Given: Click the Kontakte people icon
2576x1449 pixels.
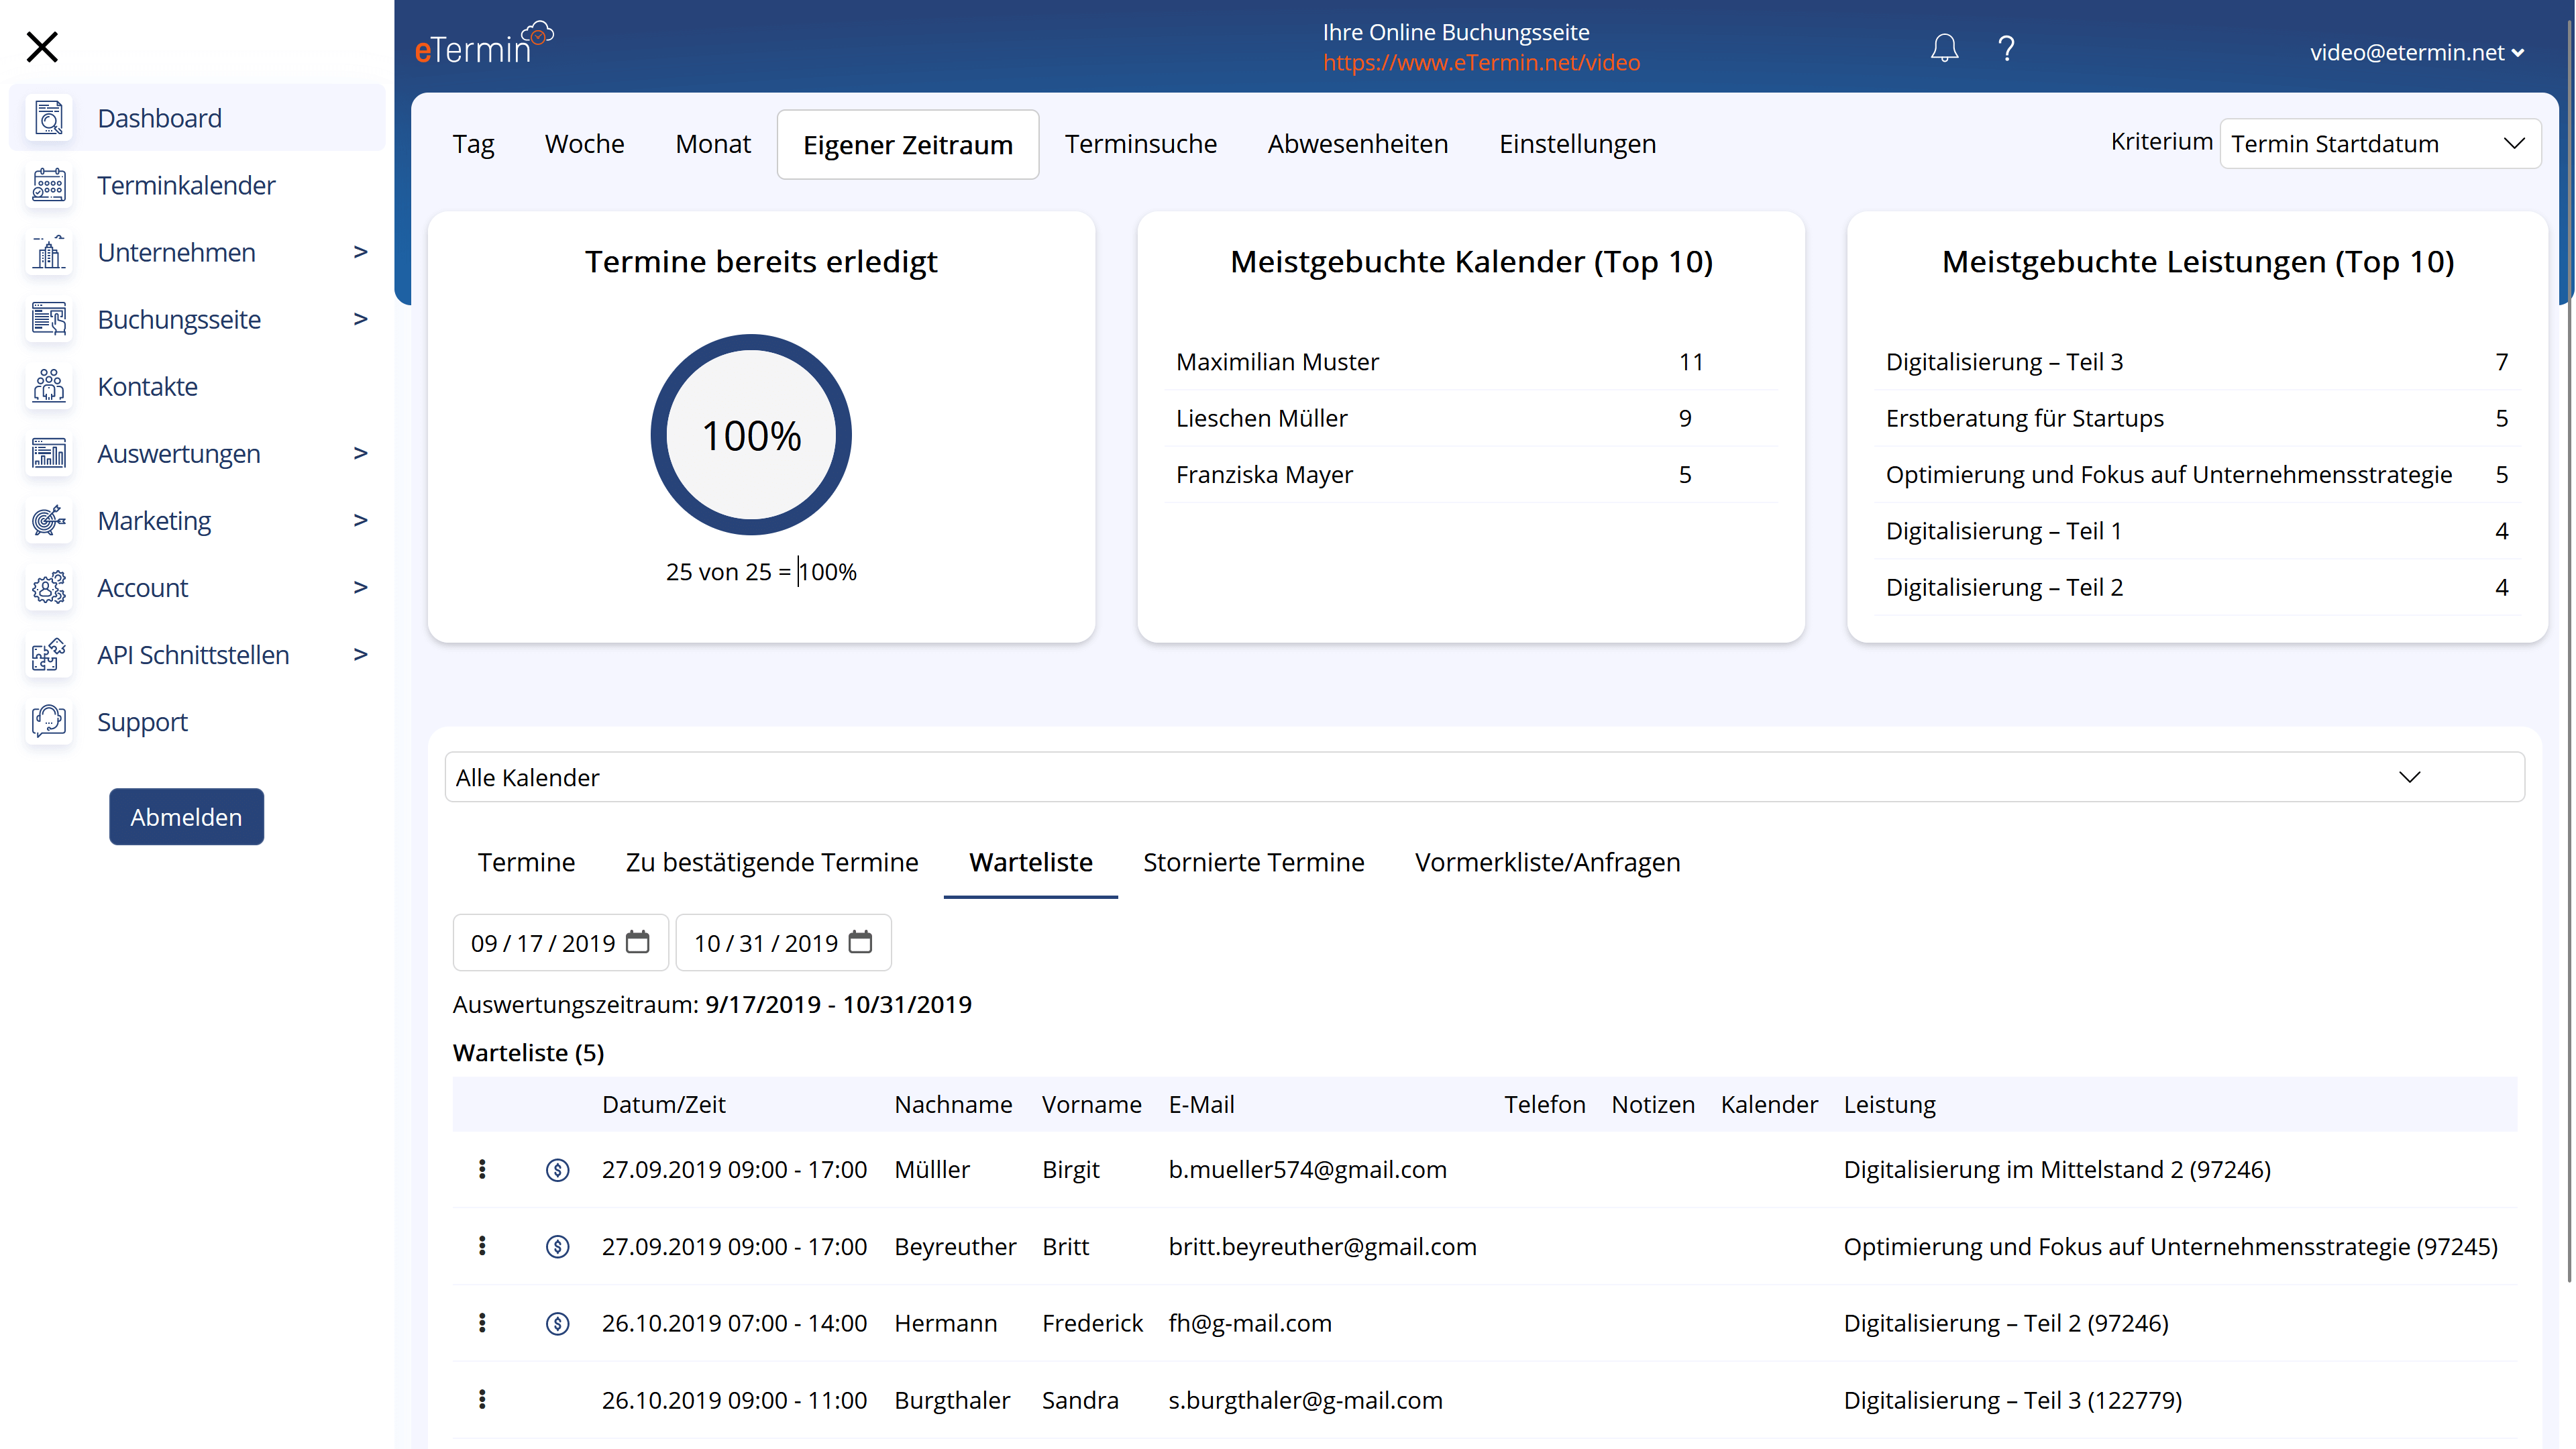Looking at the screenshot, I should coord(49,386).
